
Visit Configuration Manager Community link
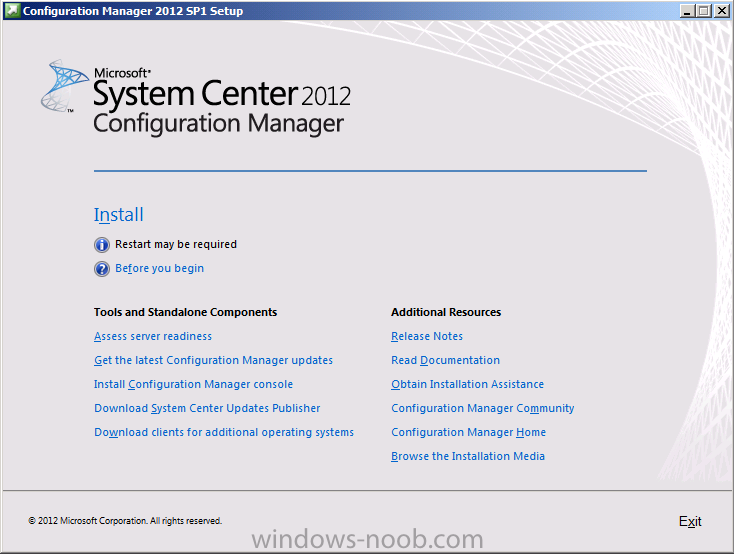coord(483,408)
